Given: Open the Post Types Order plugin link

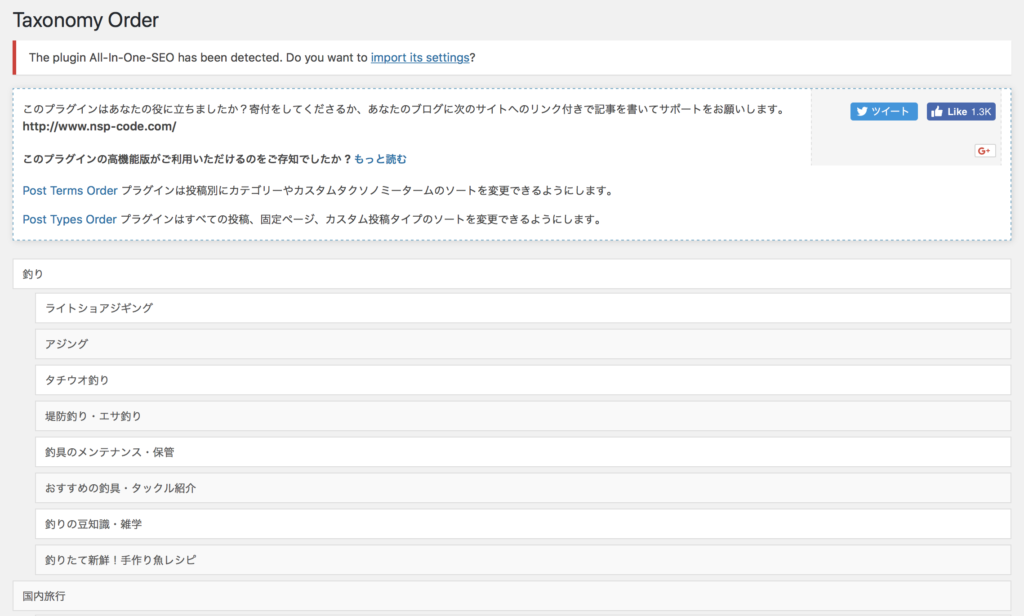Looking at the screenshot, I should pyautogui.click(x=70, y=220).
